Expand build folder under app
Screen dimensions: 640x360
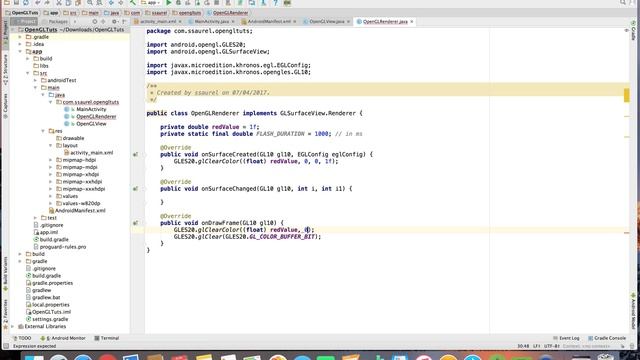[28, 59]
